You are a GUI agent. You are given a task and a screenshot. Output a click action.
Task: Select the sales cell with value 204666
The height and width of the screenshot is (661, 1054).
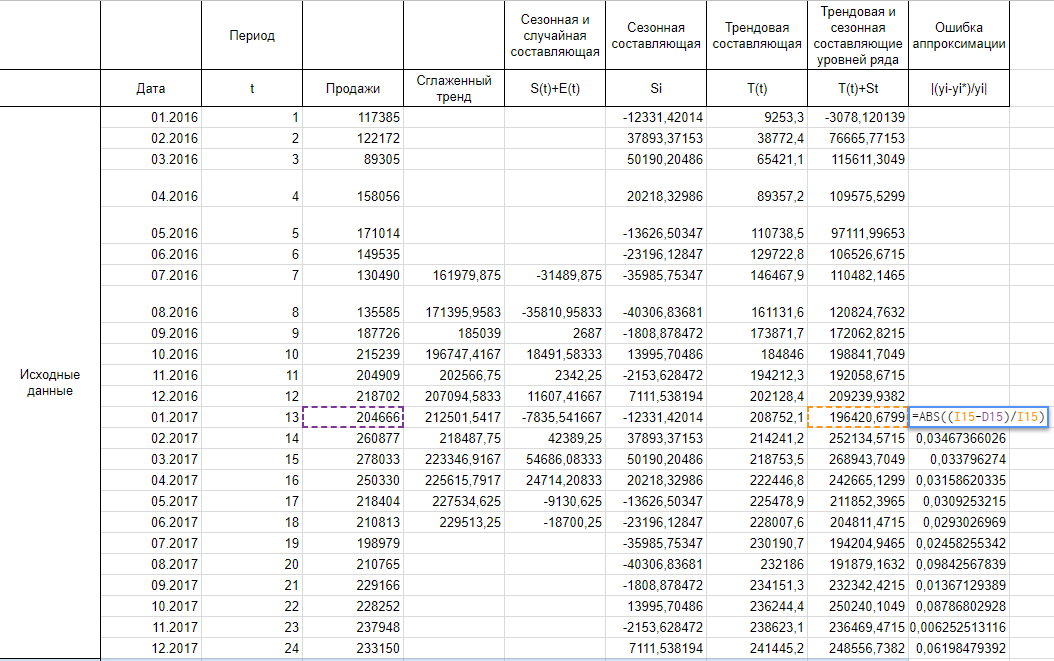tap(352, 417)
